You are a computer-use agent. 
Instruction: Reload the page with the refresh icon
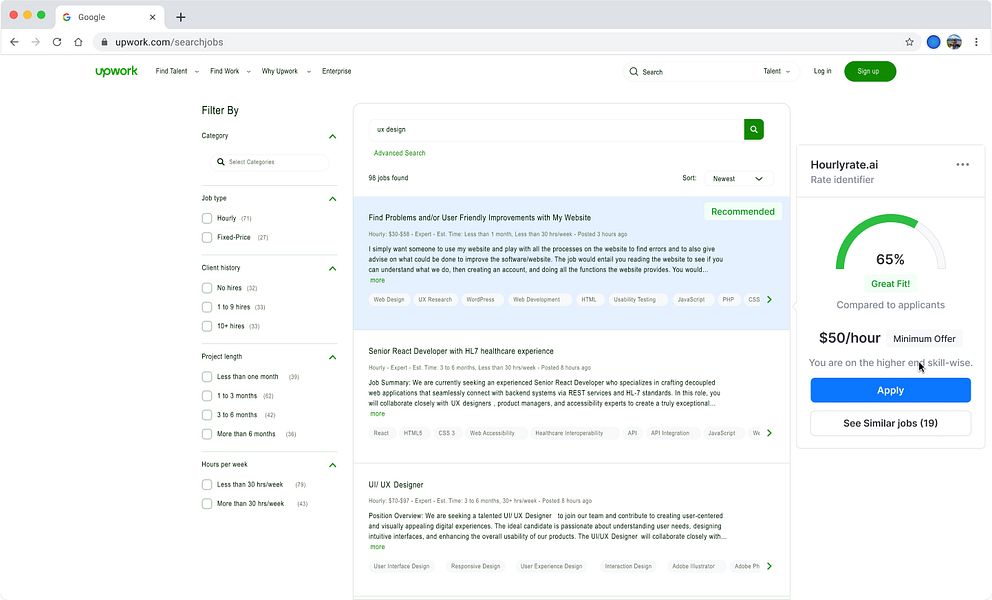point(57,42)
